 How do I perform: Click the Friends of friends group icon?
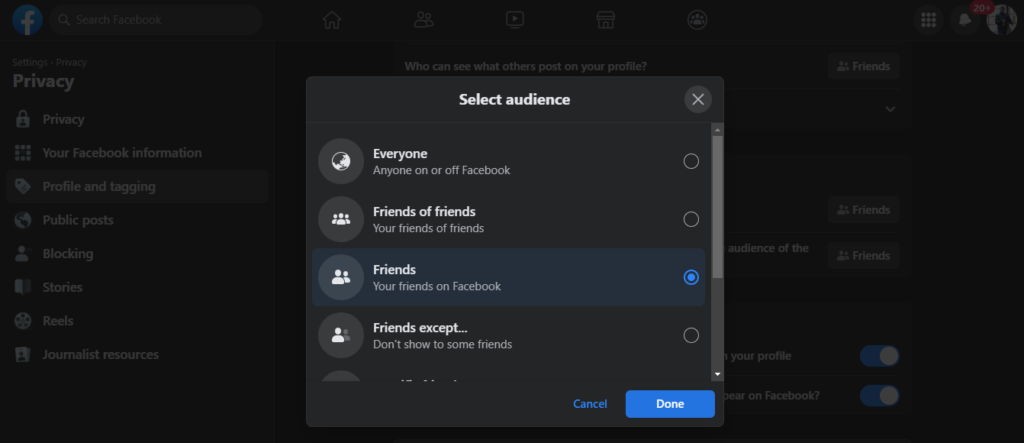coord(341,219)
